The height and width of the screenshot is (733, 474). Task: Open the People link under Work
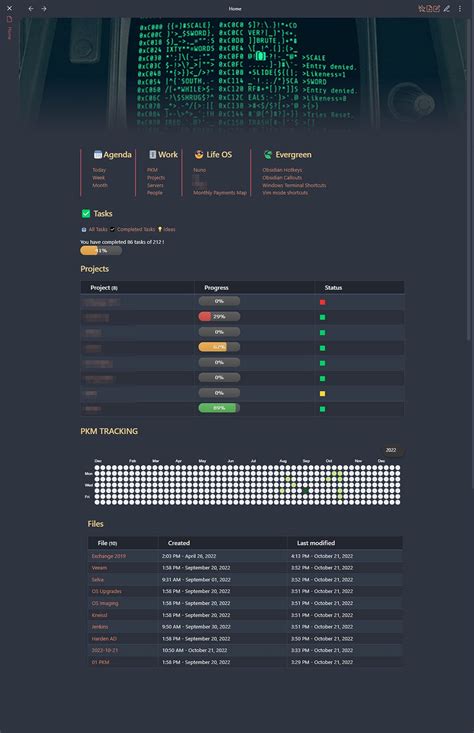coord(155,193)
